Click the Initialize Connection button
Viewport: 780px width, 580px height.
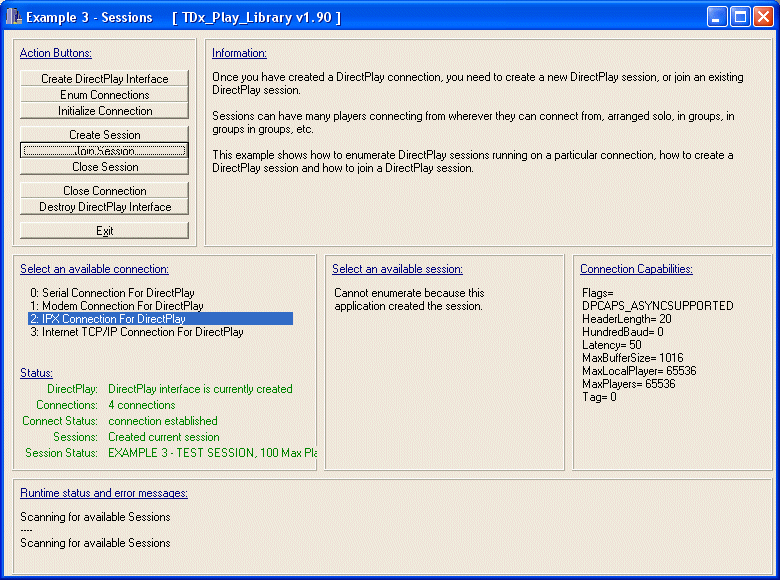click(104, 110)
